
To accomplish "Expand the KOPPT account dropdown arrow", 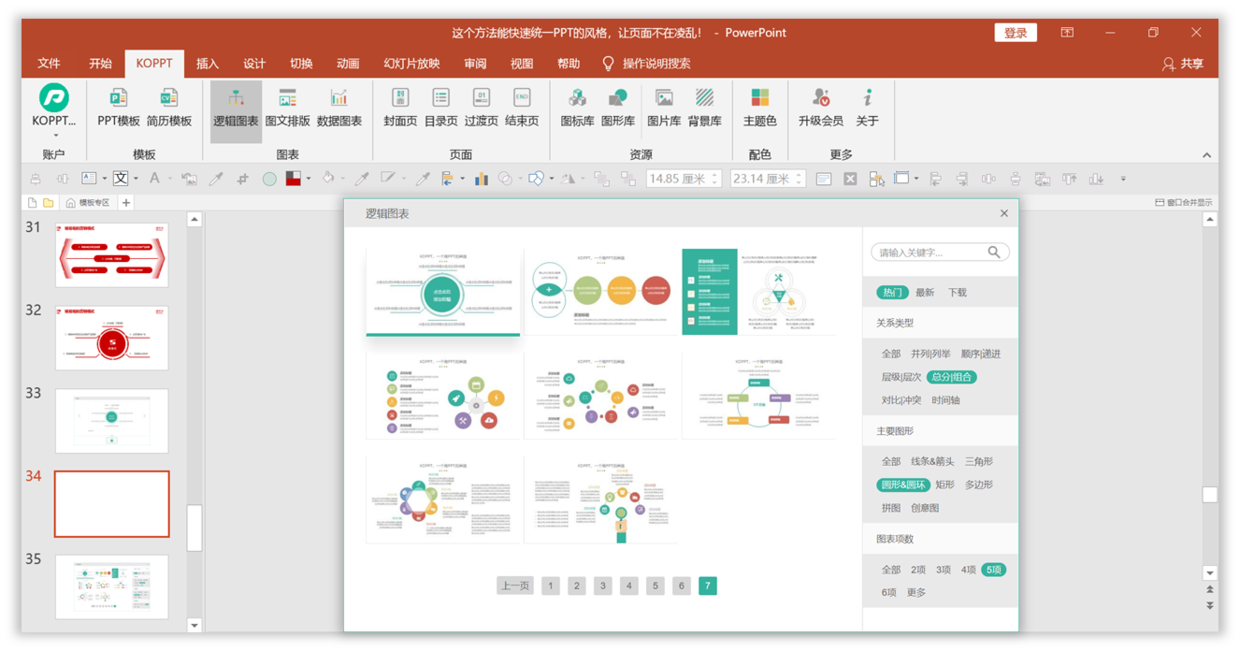I will 56,135.
